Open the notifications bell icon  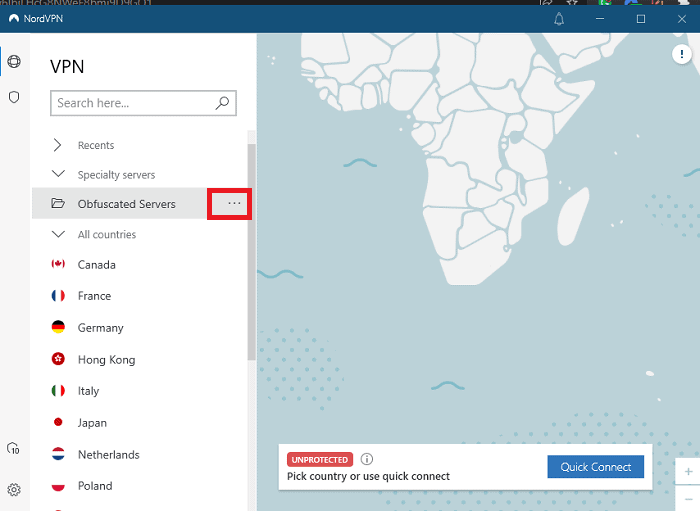coord(559,19)
